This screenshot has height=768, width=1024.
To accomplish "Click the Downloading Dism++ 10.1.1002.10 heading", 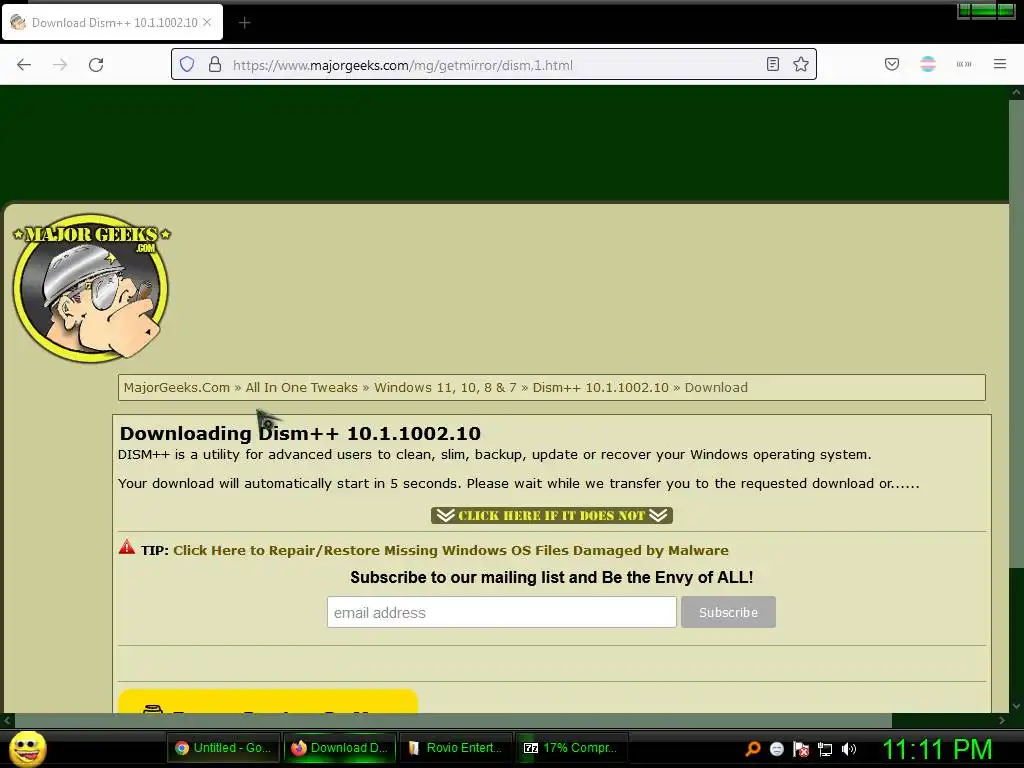I will pos(300,434).
